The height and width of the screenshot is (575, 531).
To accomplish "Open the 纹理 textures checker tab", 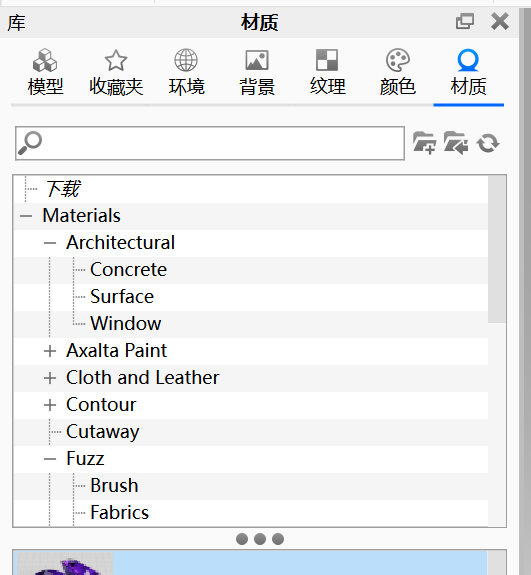I will 327,72.
